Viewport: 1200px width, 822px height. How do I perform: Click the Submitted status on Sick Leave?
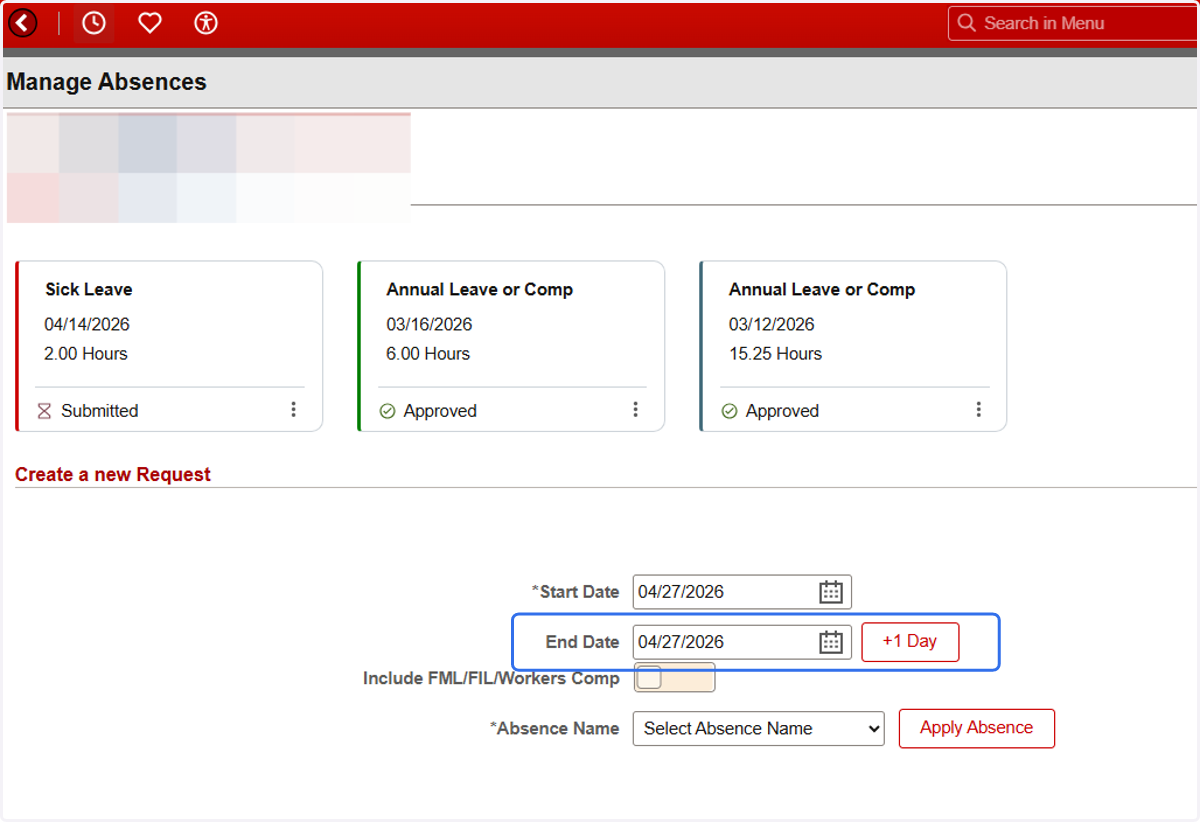pyautogui.click(x=100, y=411)
